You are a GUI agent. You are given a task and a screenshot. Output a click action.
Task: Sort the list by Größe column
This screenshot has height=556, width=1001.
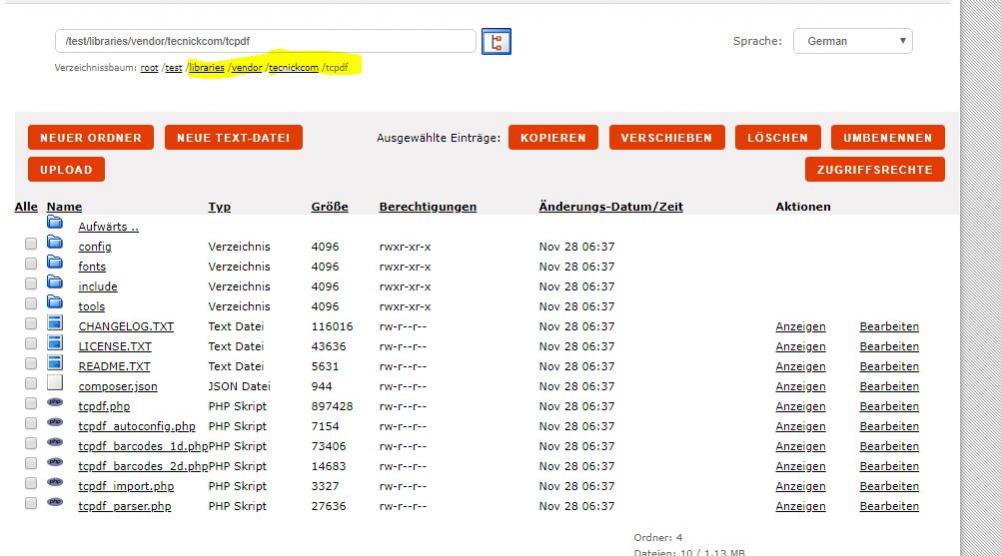point(329,207)
